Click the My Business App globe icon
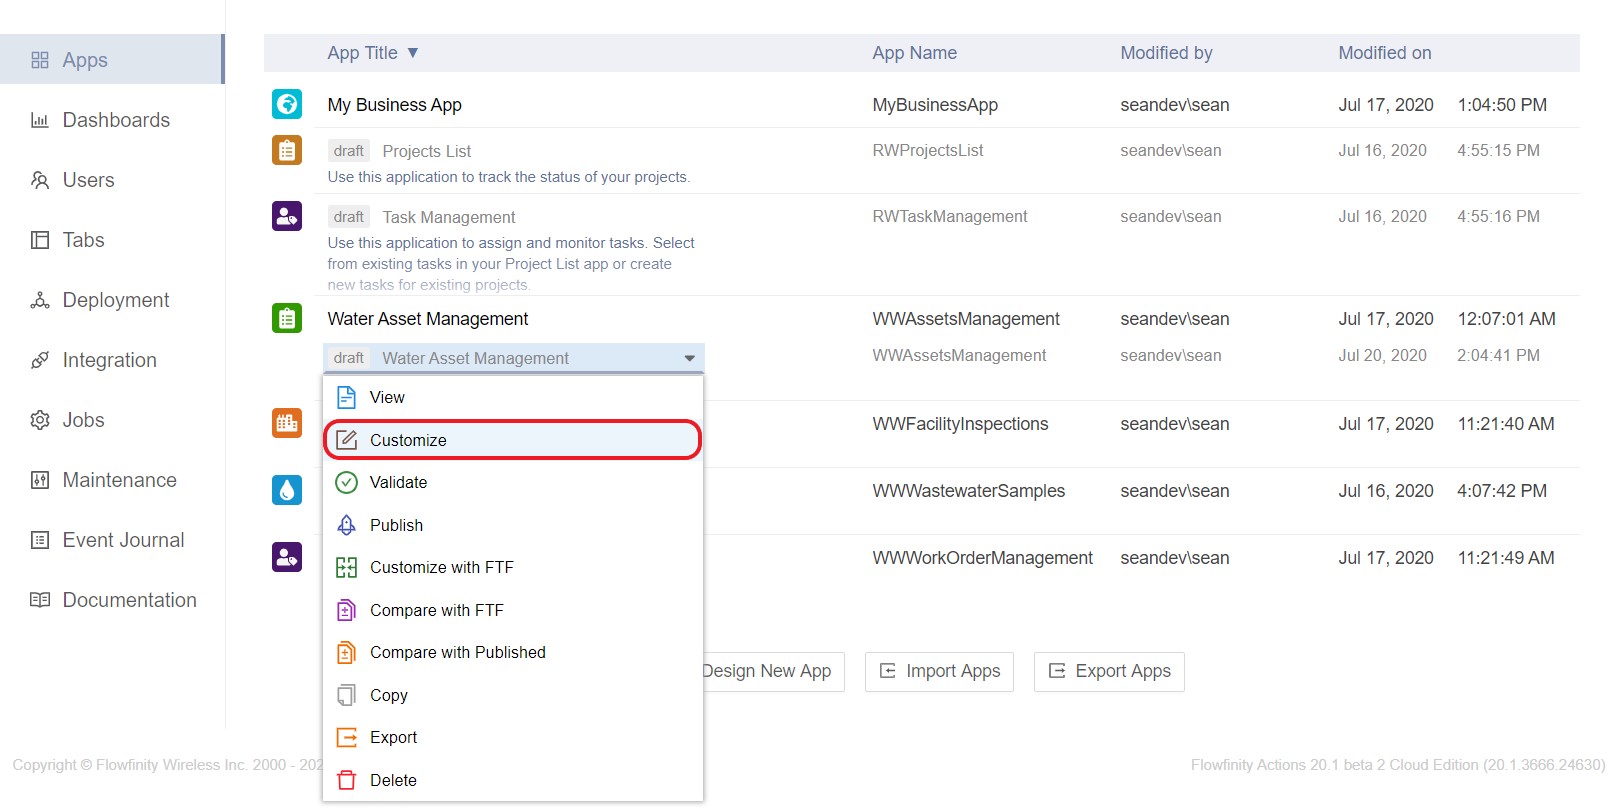 point(287,104)
